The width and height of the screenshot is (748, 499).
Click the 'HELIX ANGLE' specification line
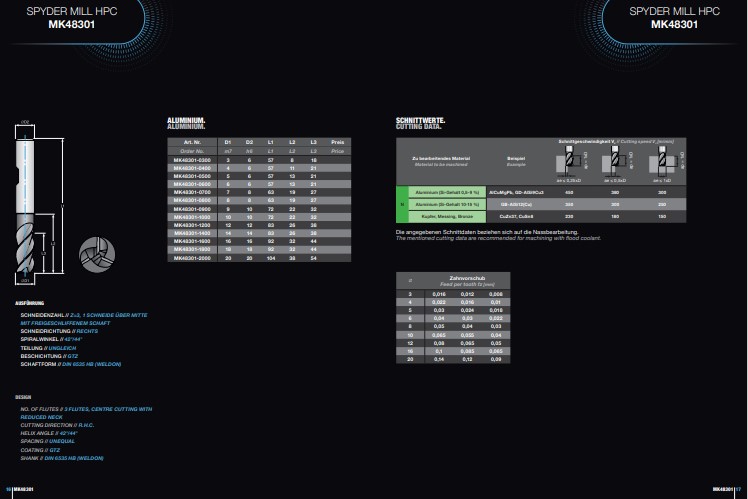coord(49,433)
